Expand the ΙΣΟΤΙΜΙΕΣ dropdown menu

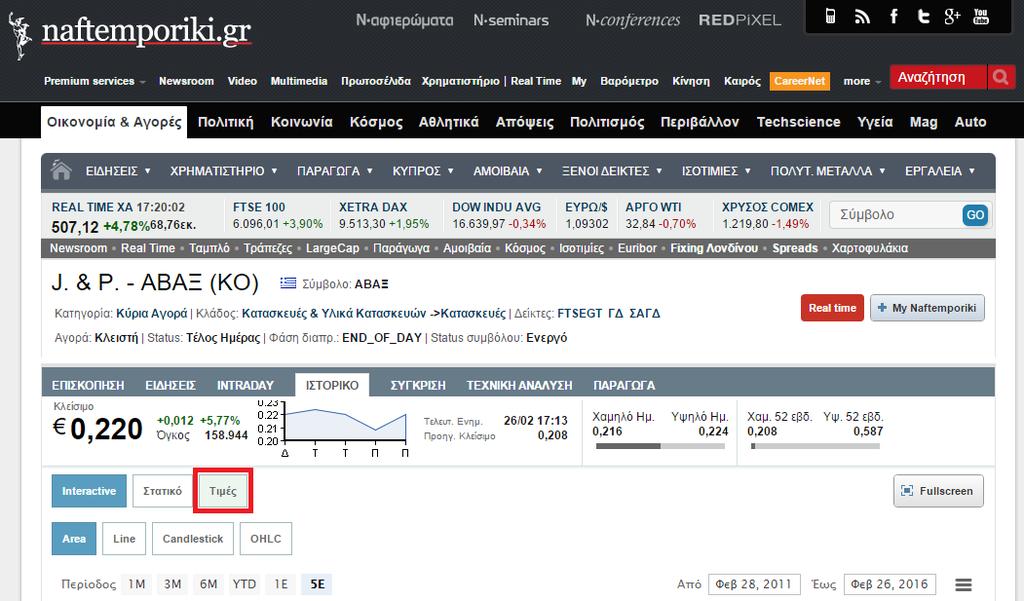click(x=716, y=171)
